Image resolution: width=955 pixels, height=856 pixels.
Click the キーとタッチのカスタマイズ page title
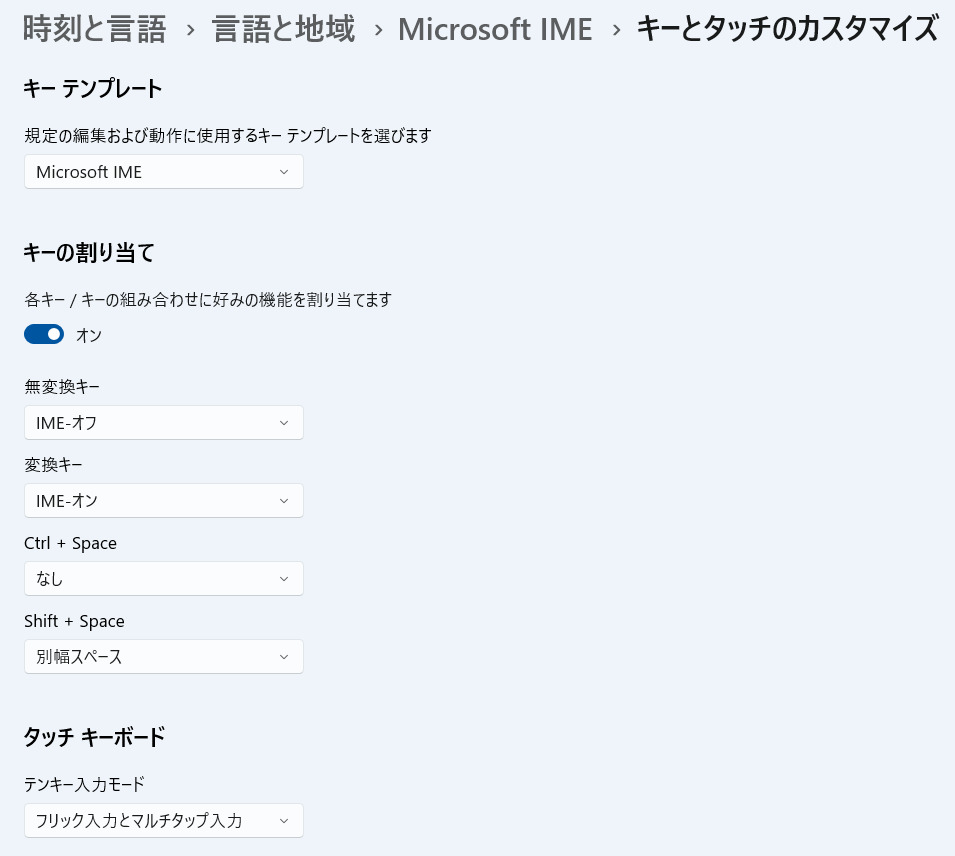pos(787,29)
